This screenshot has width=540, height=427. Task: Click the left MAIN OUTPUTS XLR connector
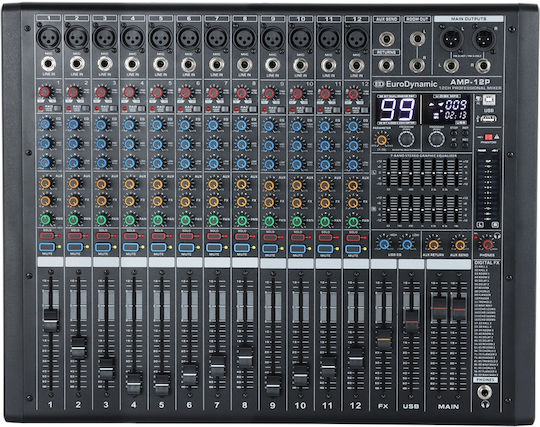point(450,39)
